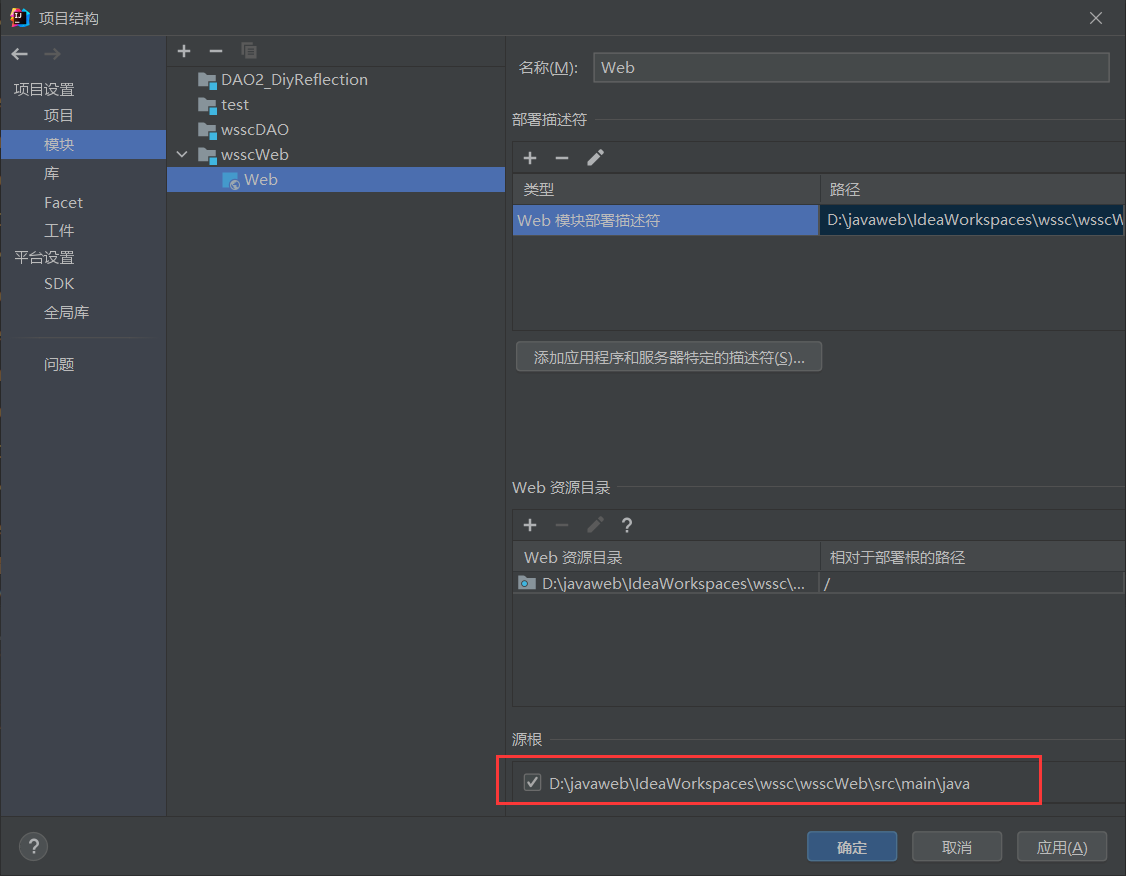Click the source root path text ending src\main\java
The height and width of the screenshot is (876, 1126).
(759, 783)
